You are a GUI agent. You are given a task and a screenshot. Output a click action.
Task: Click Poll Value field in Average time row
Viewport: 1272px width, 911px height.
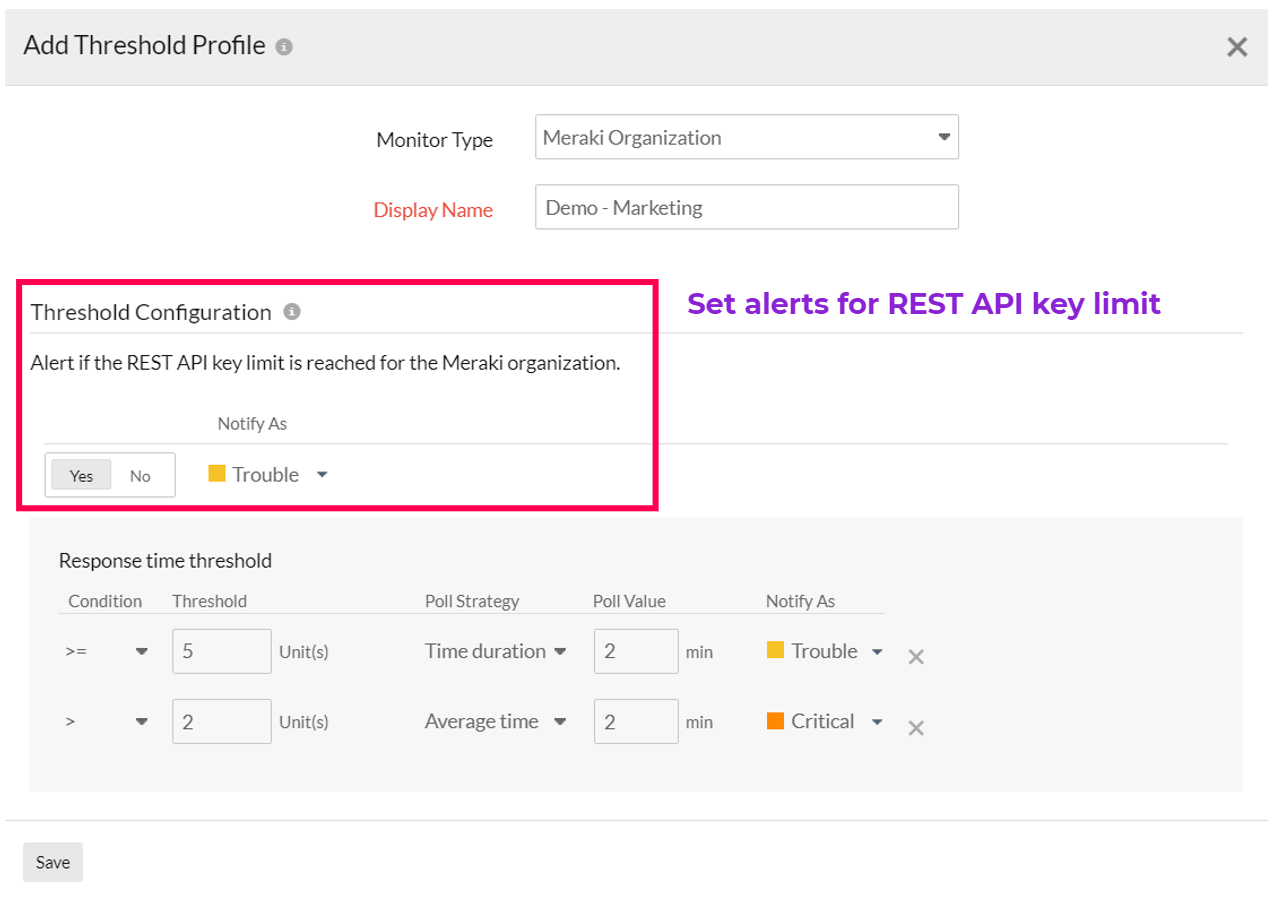point(636,722)
